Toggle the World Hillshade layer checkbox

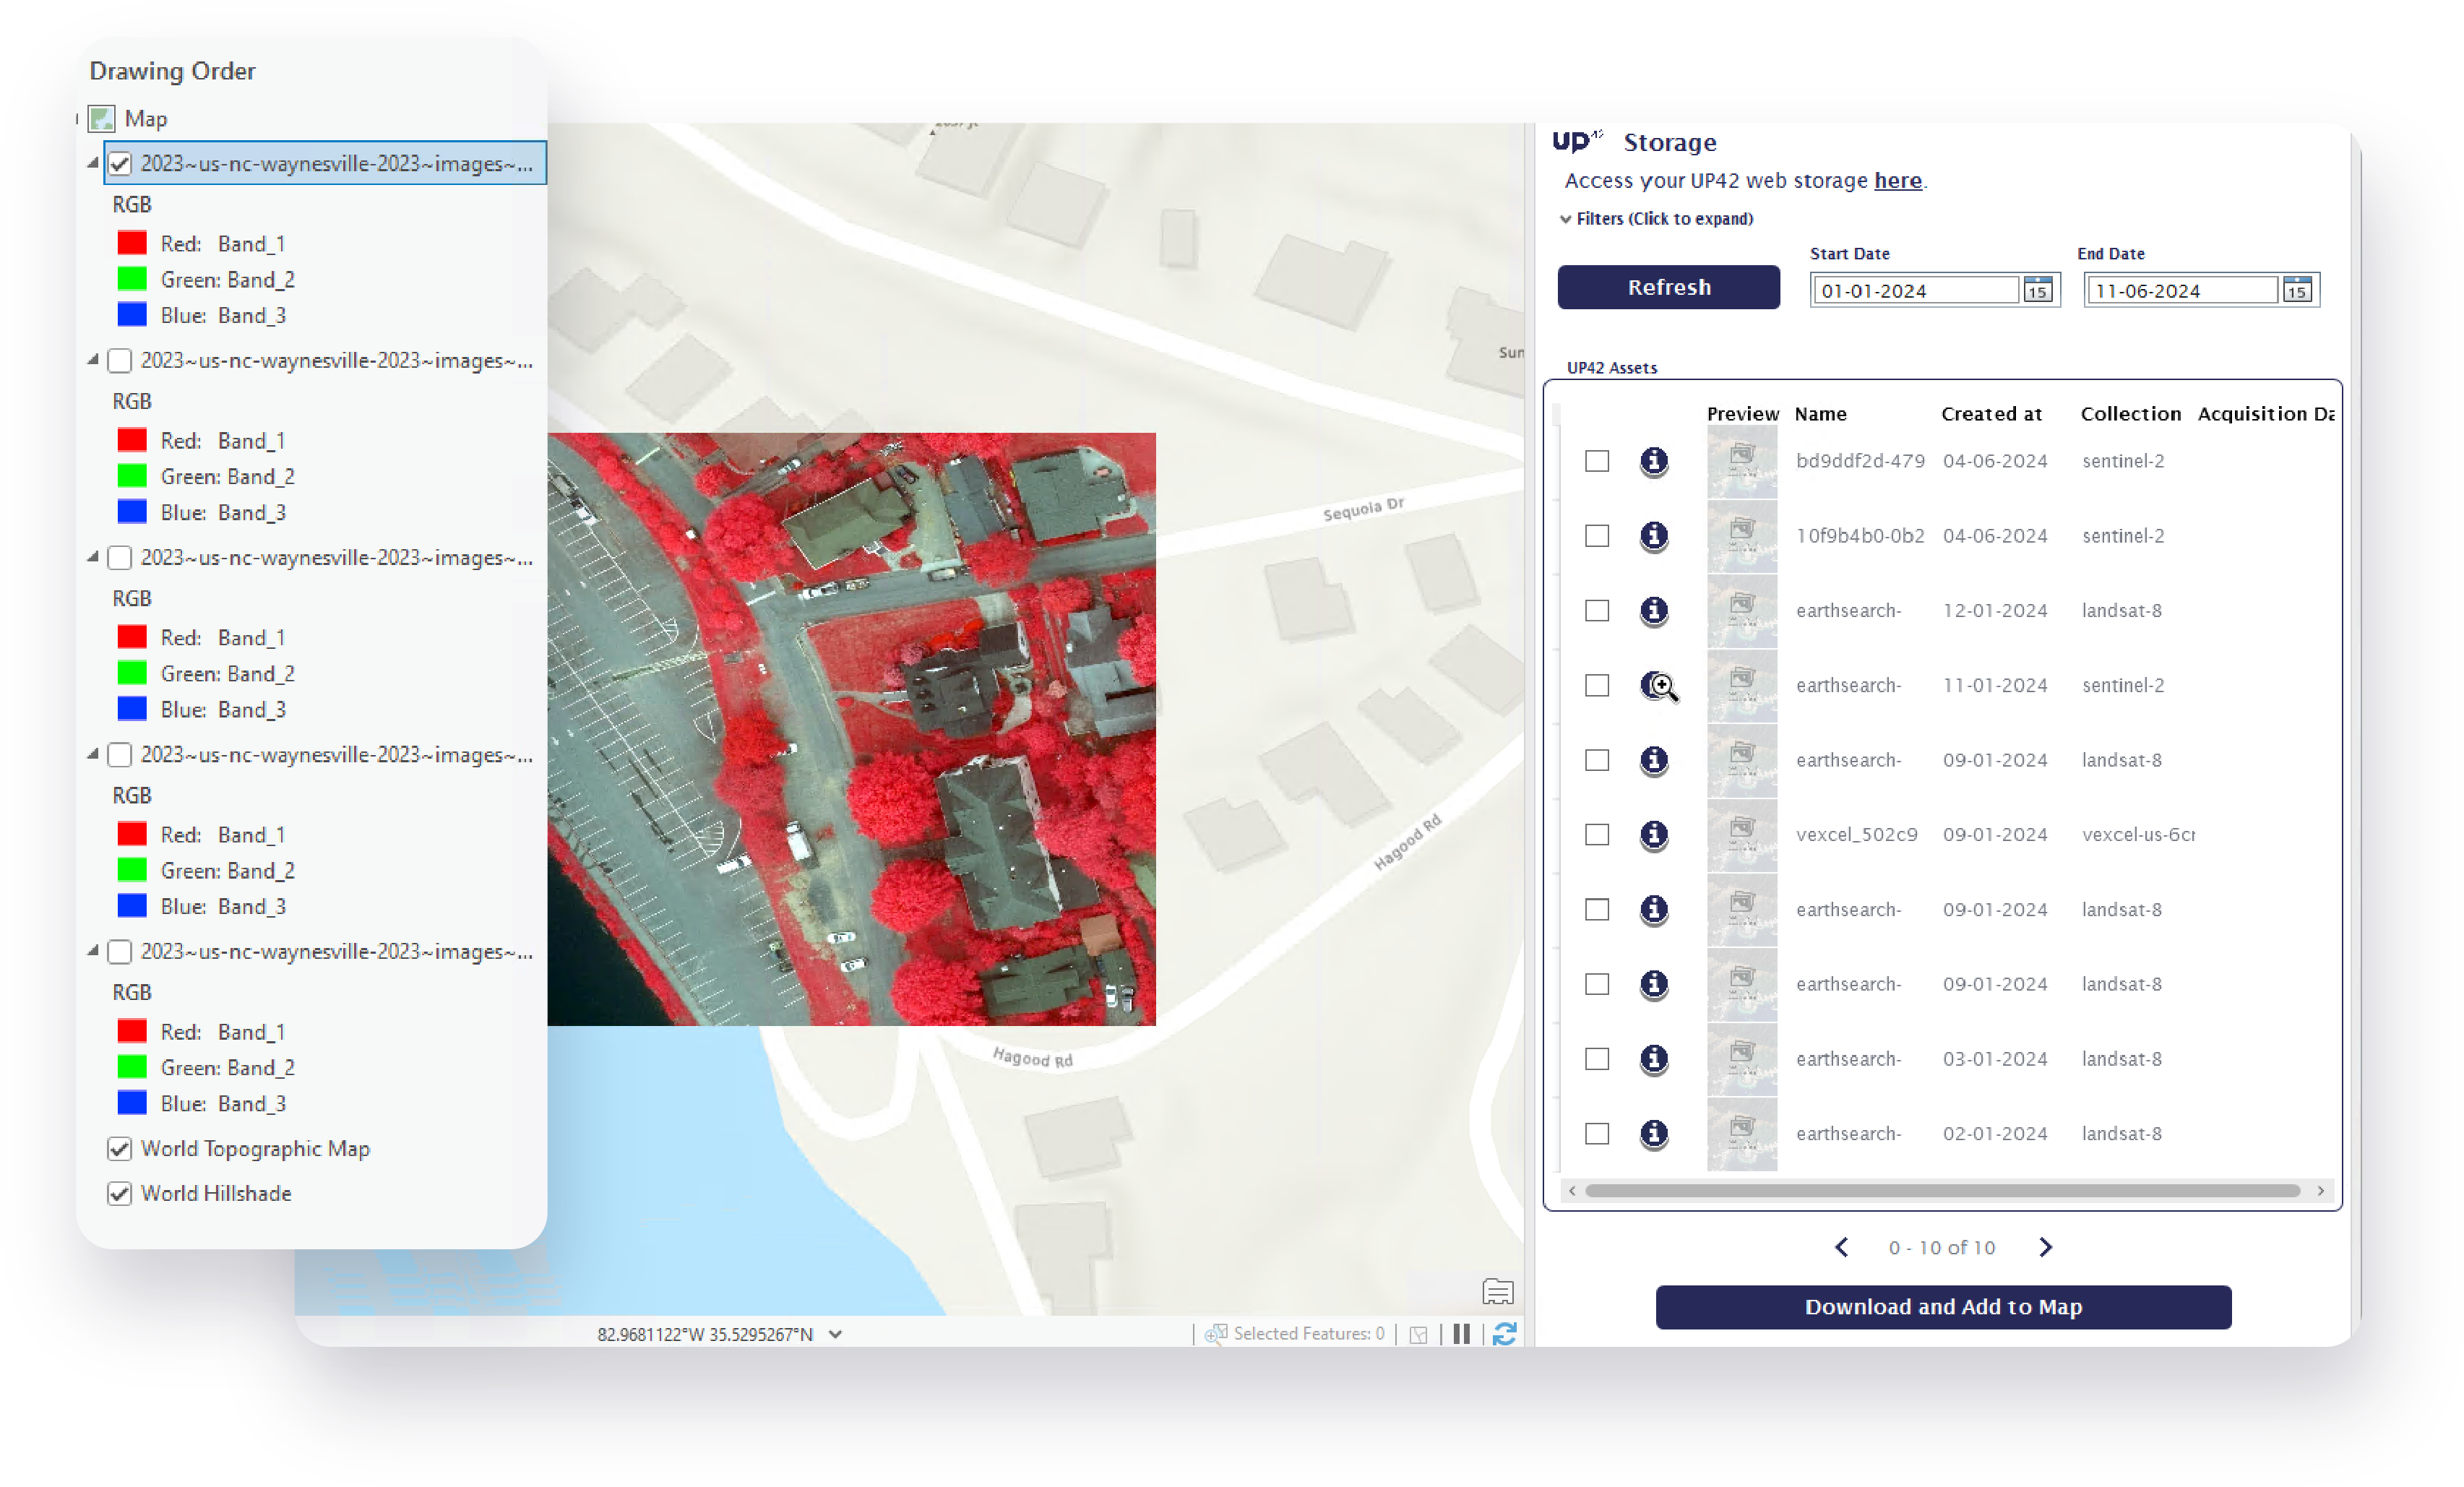[120, 1193]
